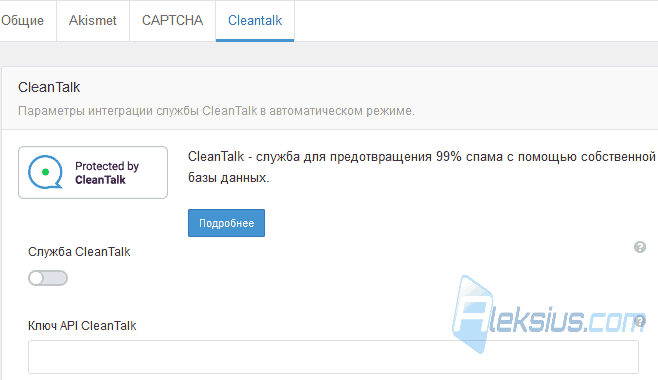Select the Cleantalk tab
Image resolution: width=658 pixels, height=380 pixels.
coord(255,20)
